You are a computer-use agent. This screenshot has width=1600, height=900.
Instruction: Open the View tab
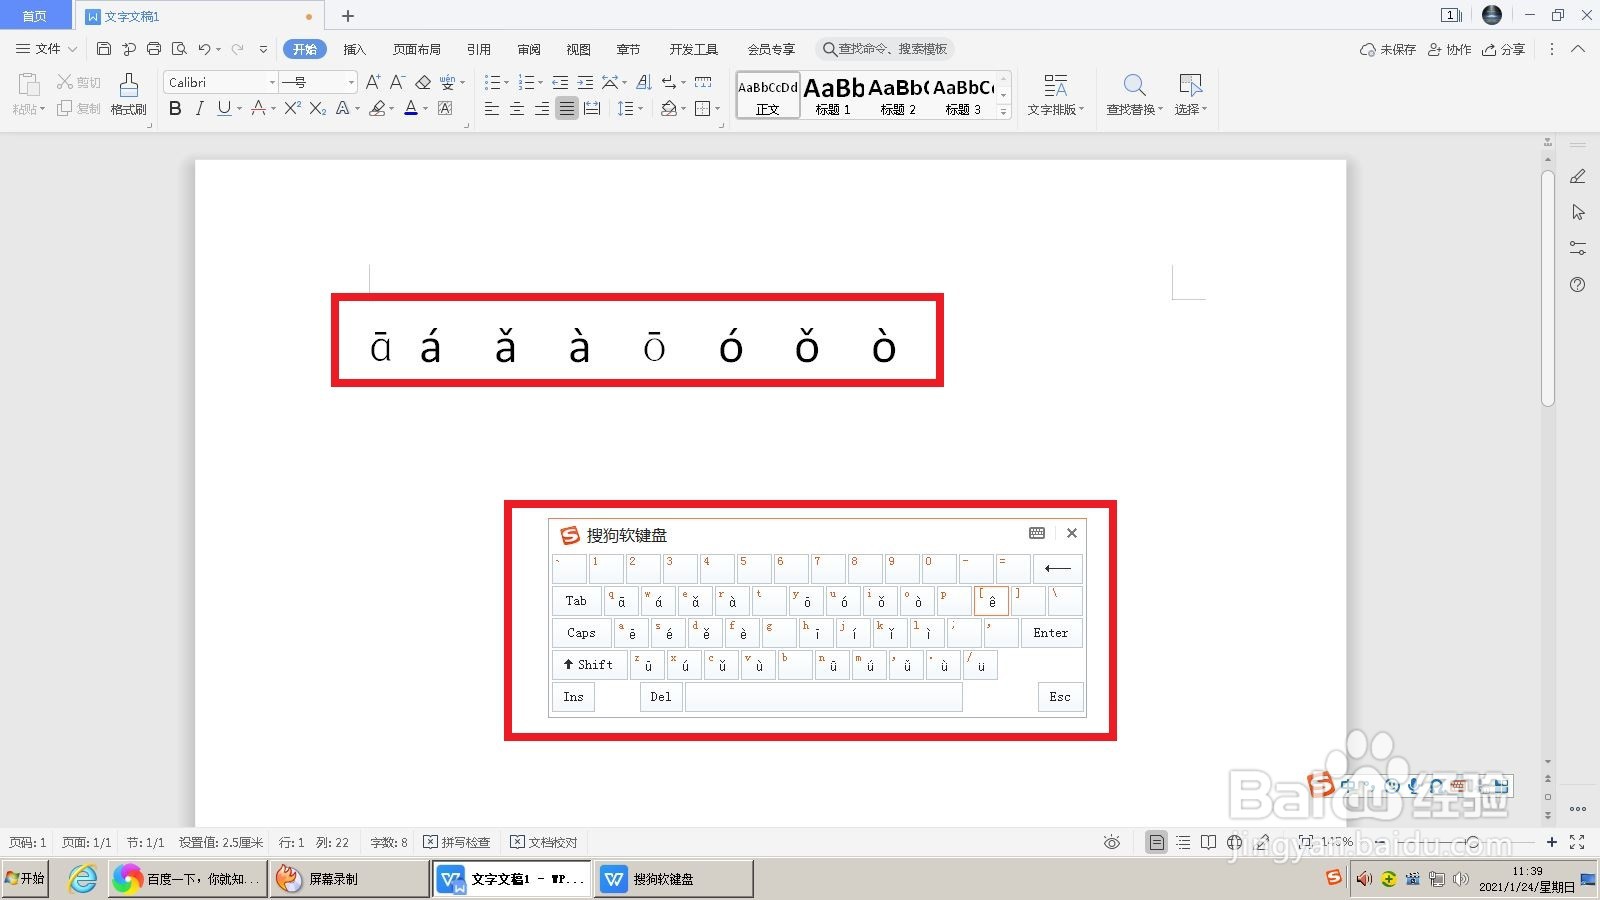[x=578, y=49]
